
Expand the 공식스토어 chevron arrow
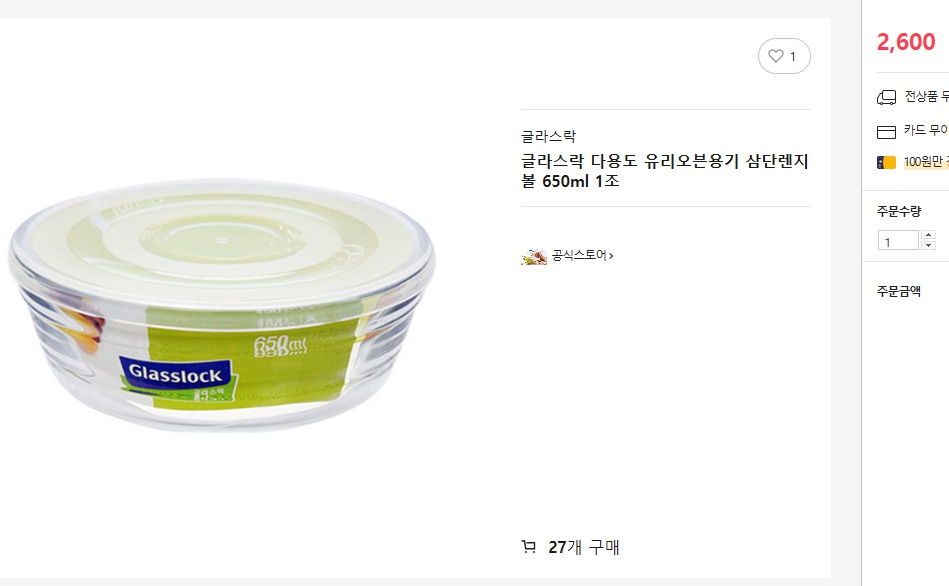pyautogui.click(x=611, y=256)
